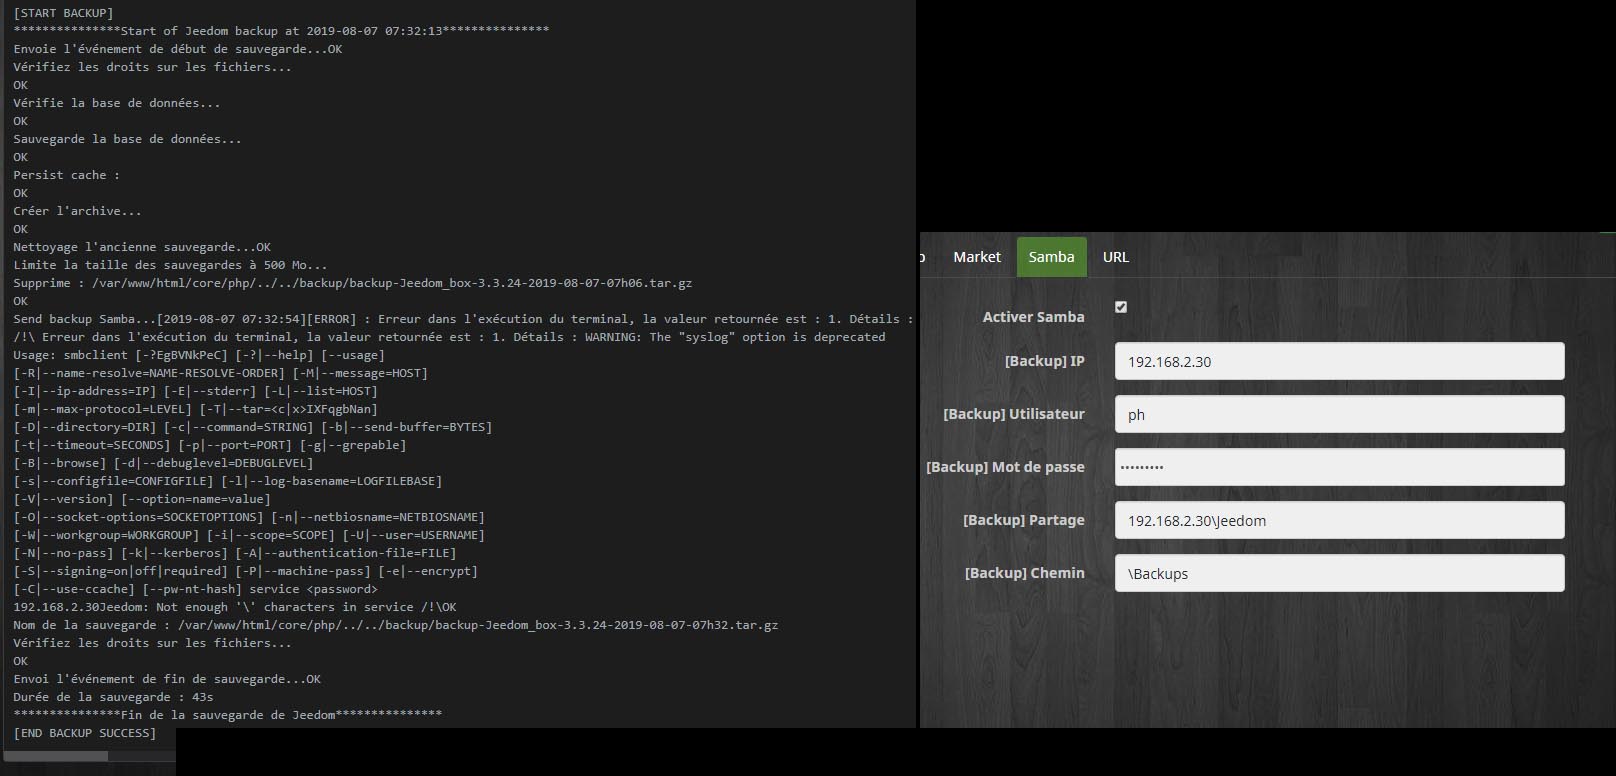Switch to the URL tab
This screenshot has width=1616, height=776.
[1115, 257]
